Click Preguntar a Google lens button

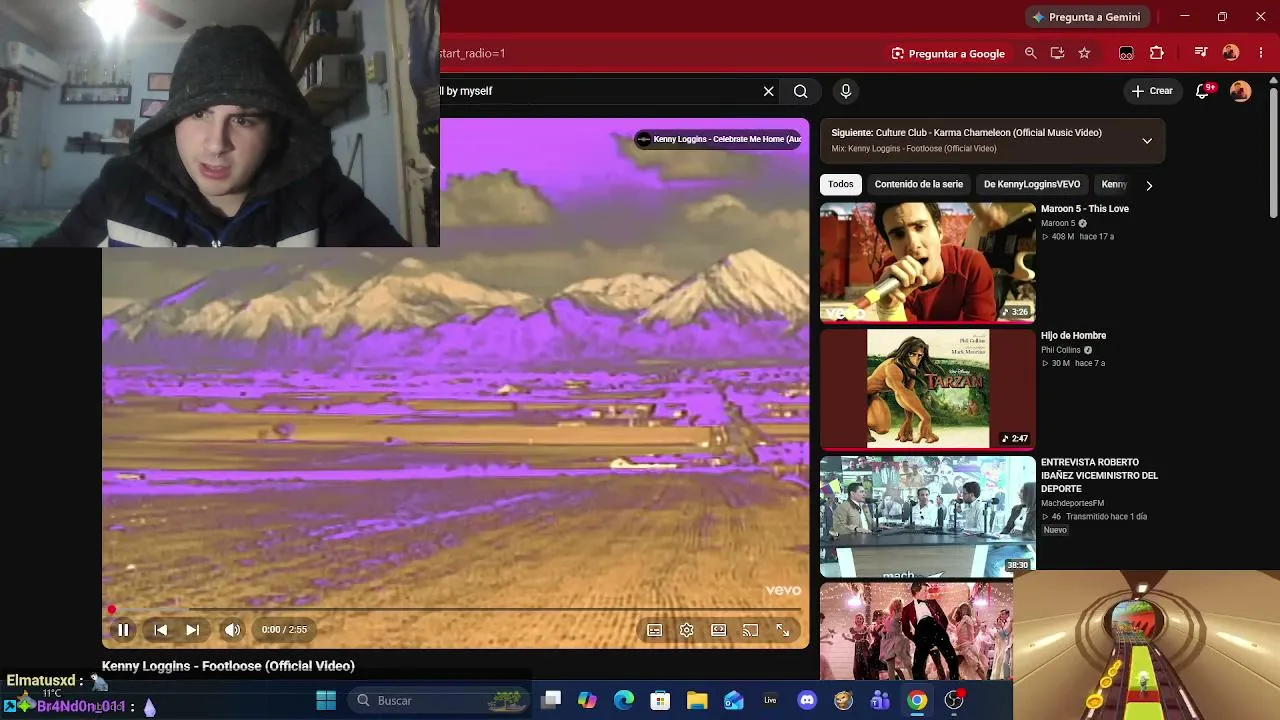[x=948, y=53]
